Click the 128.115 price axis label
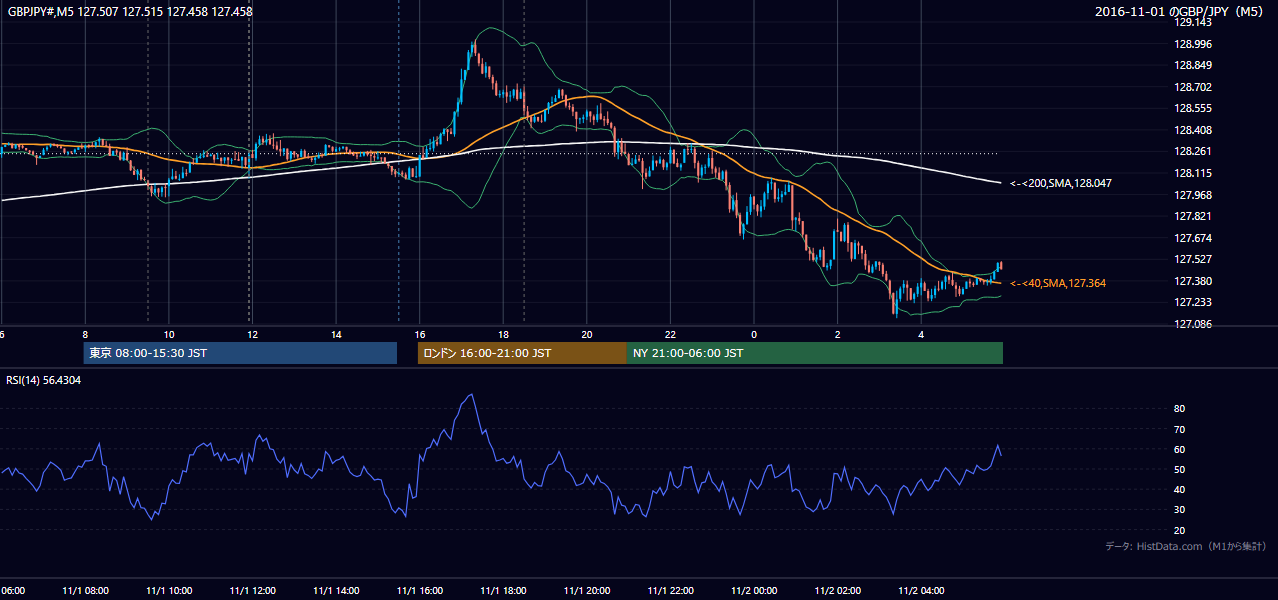This screenshot has height=600, width=1278. tap(1192, 173)
